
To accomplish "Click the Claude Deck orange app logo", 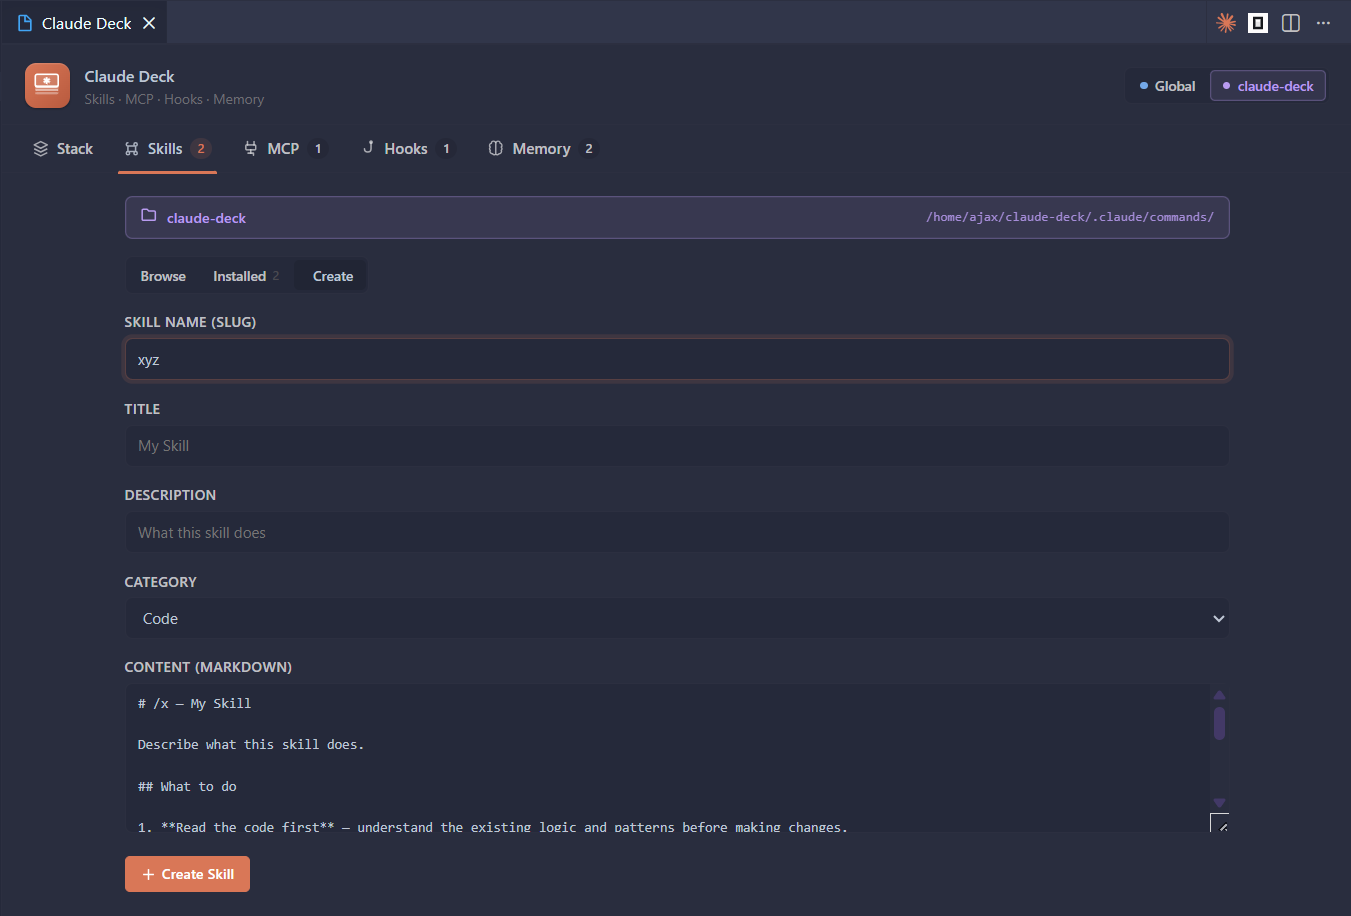I will click(x=47, y=86).
